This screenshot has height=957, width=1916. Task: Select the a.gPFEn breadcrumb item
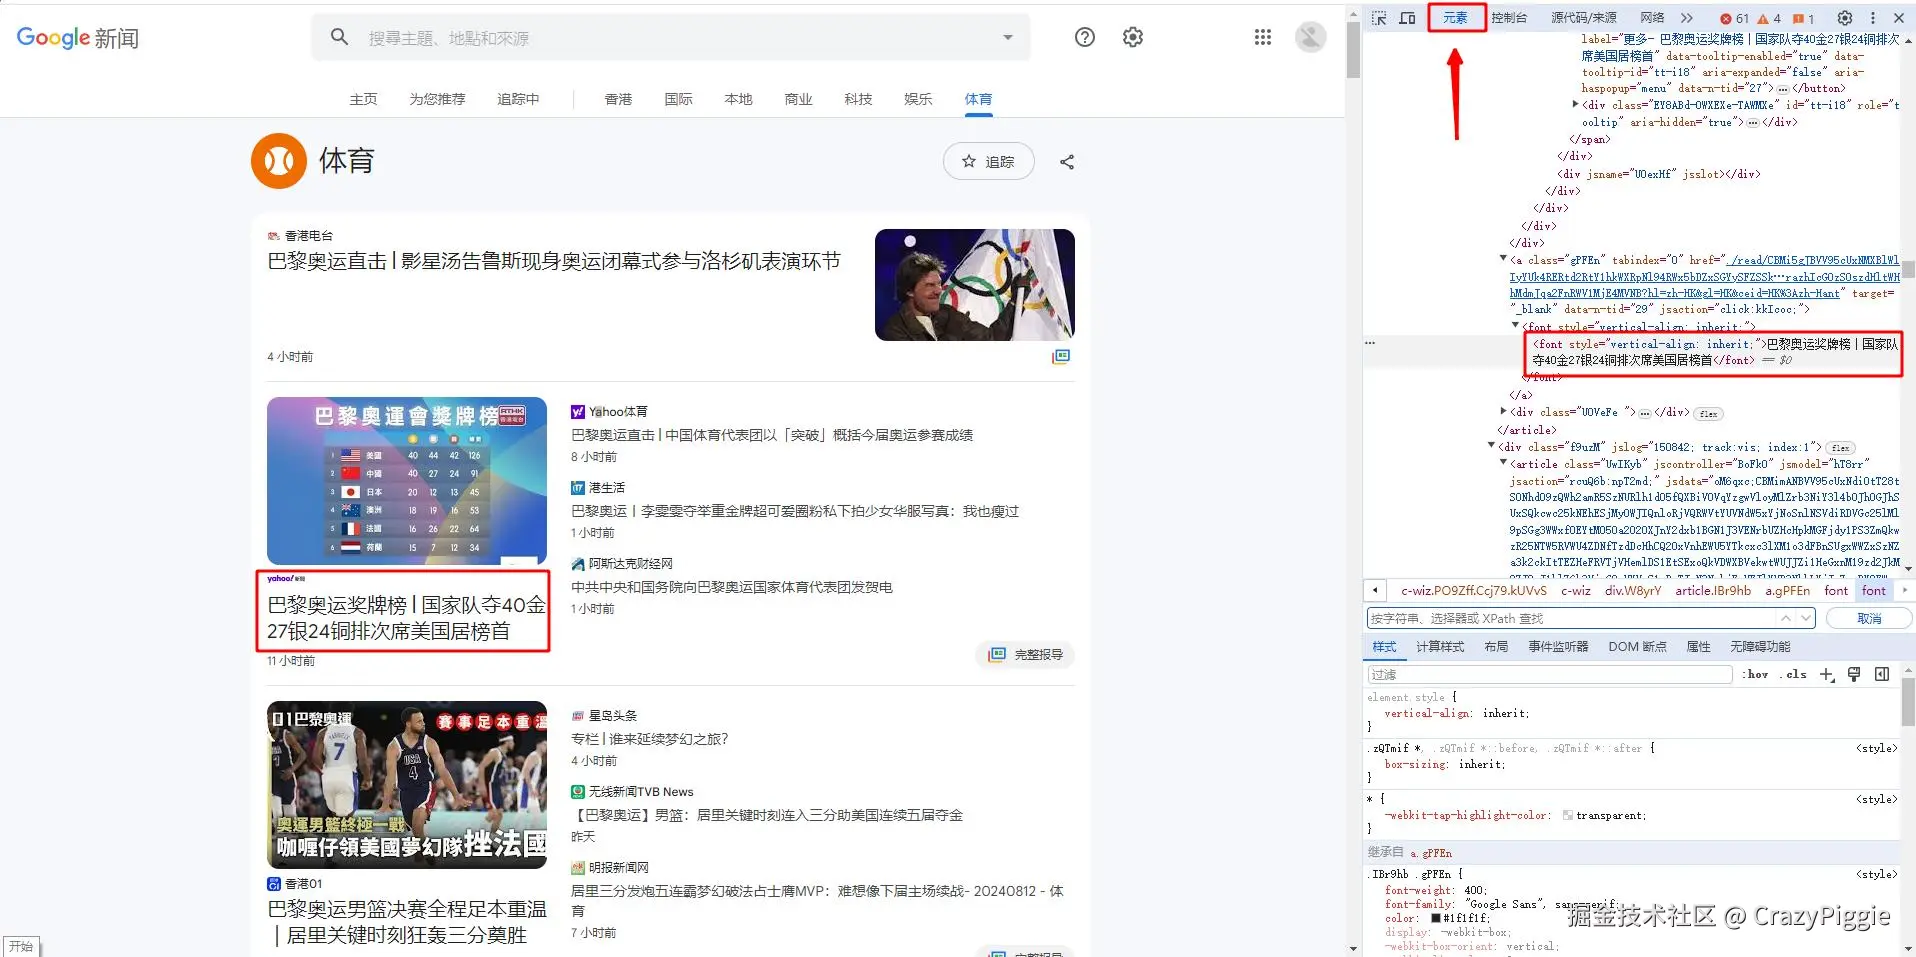pyautogui.click(x=1787, y=591)
